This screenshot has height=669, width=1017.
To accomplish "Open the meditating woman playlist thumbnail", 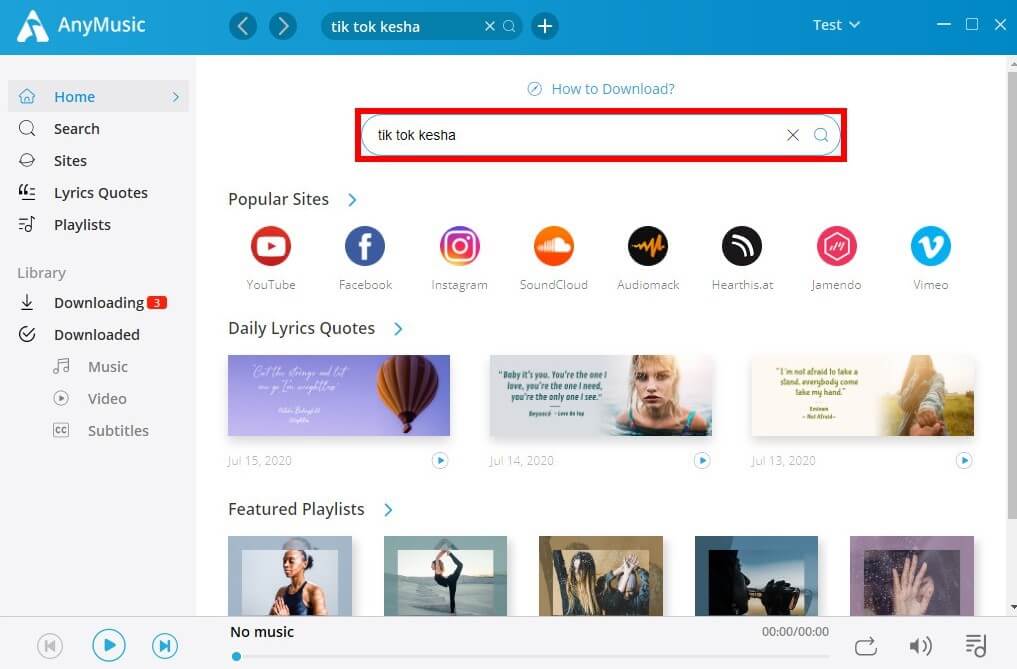I will point(290,576).
